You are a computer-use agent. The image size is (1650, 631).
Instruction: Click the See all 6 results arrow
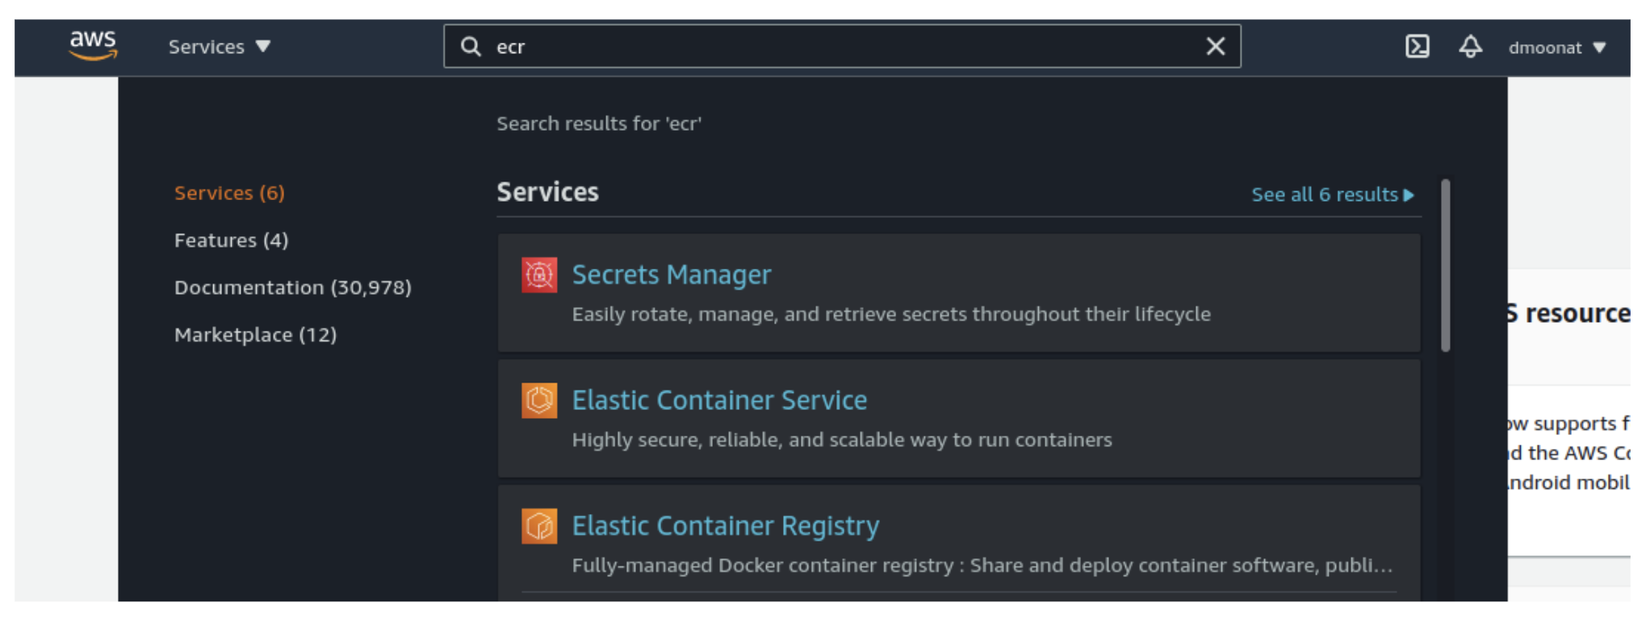1409,195
